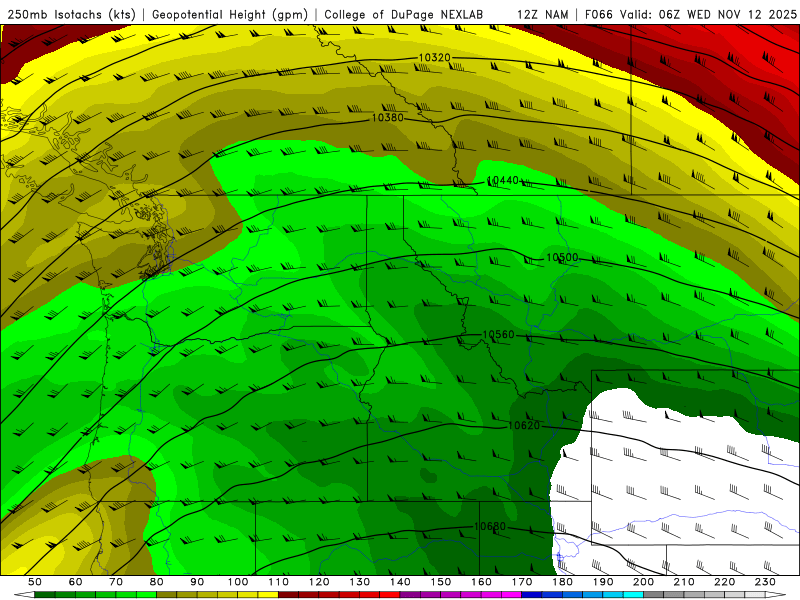Click the 190 value on the color scale
The image size is (800, 600).
click(x=603, y=582)
